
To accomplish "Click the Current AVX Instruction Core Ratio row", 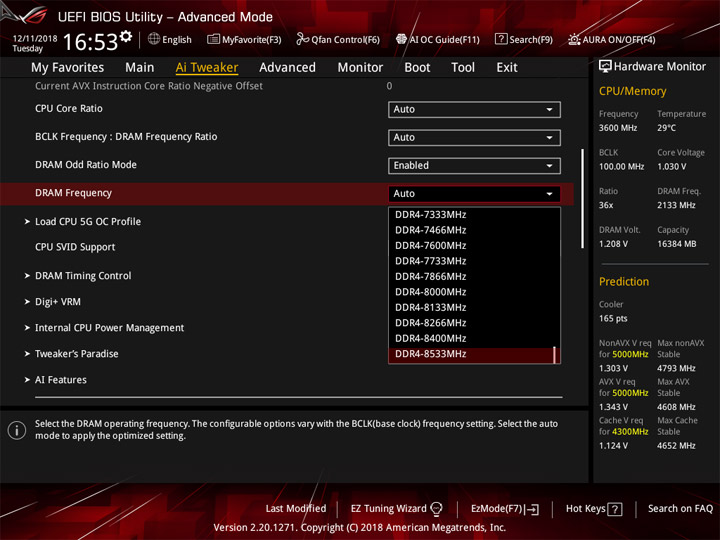I will 149,86.
